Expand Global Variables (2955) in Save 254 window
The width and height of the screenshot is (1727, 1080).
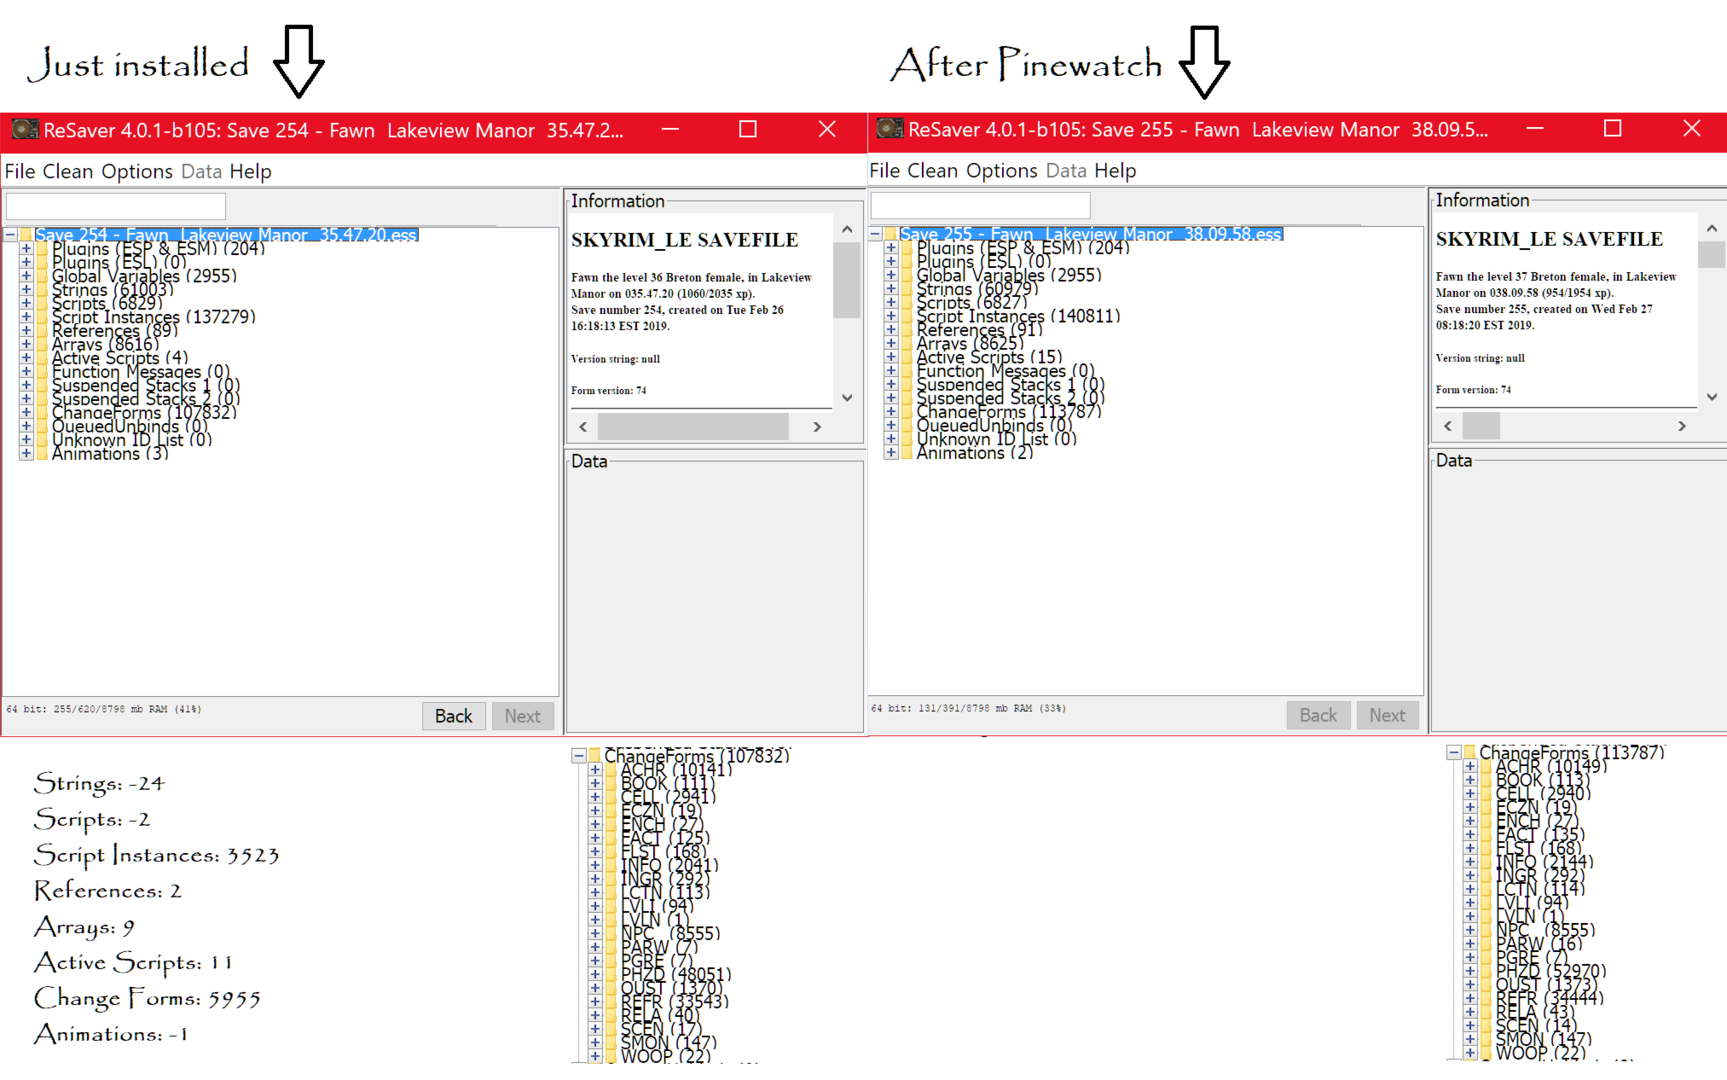(x=26, y=276)
